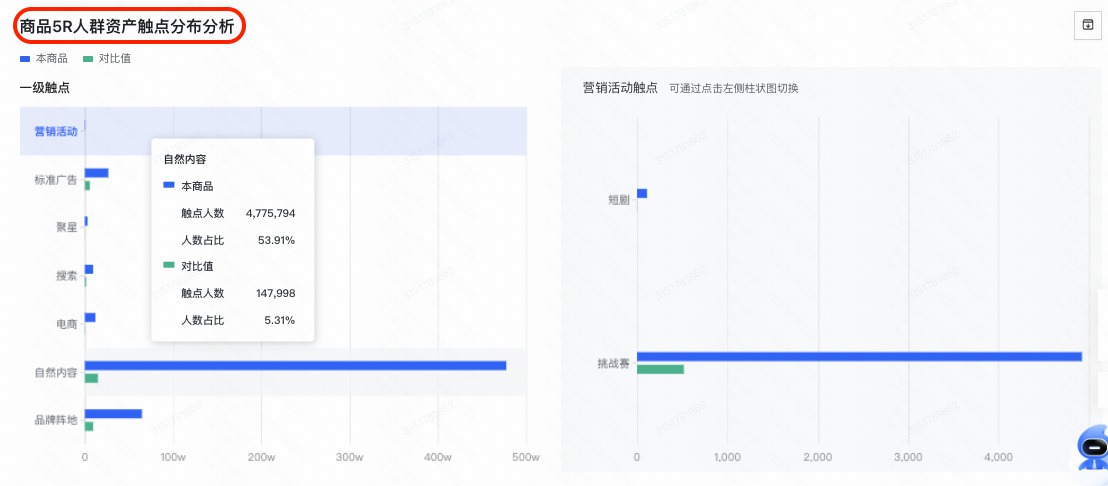Select the 标准广告 category label
This screenshot has height=486, width=1108.
click(56, 179)
